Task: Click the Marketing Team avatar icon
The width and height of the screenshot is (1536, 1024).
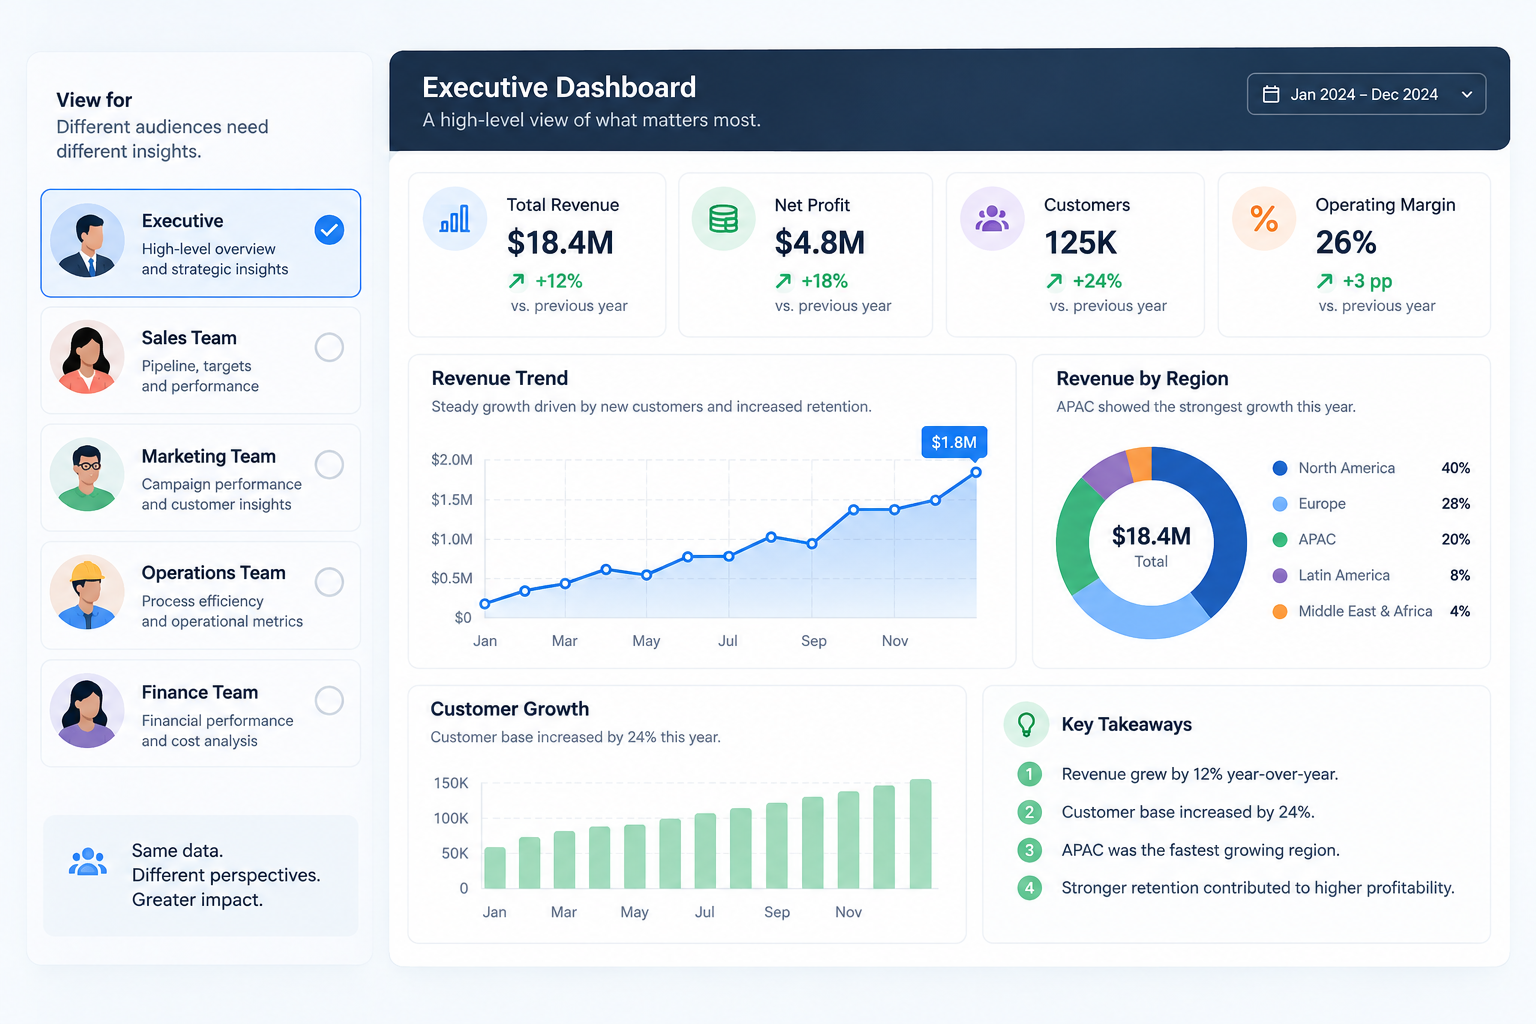Action: [x=88, y=475]
